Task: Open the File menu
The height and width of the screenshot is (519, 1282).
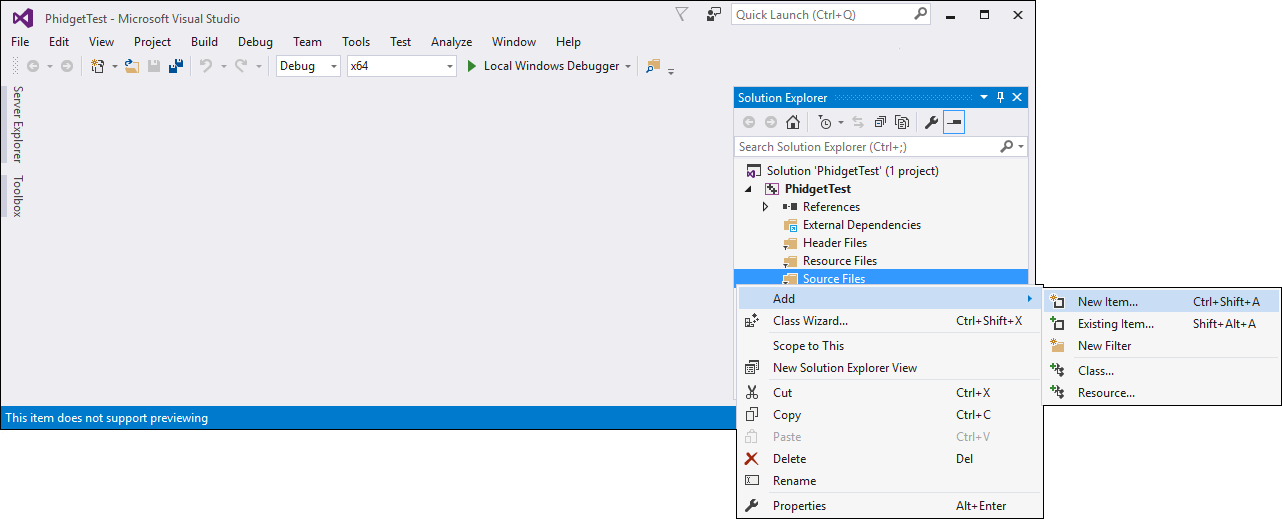Action: click(x=20, y=42)
